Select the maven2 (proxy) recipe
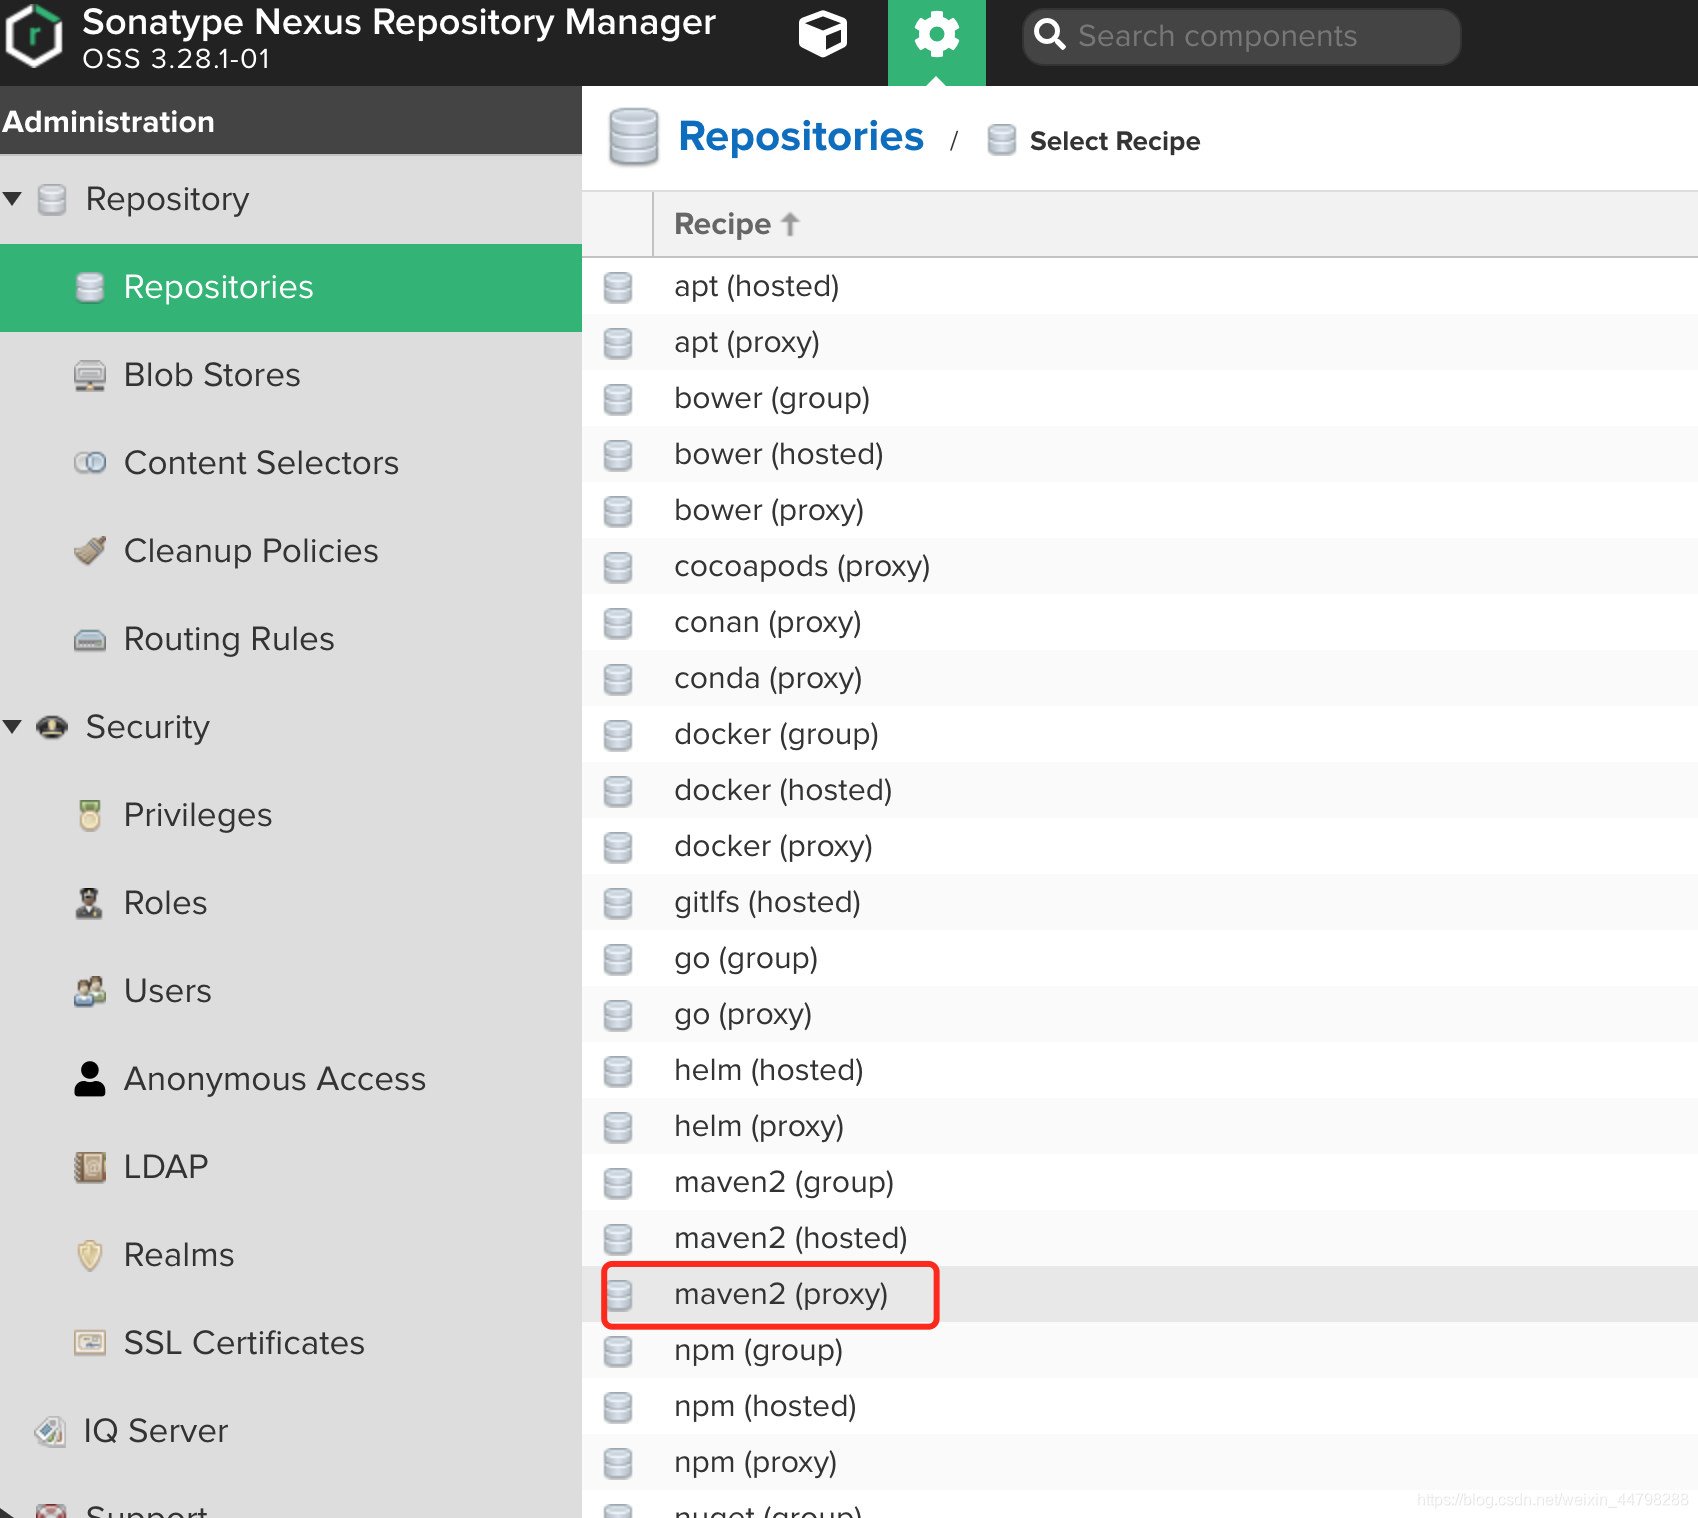Image resolution: width=1698 pixels, height=1518 pixels. pos(1140,1294)
